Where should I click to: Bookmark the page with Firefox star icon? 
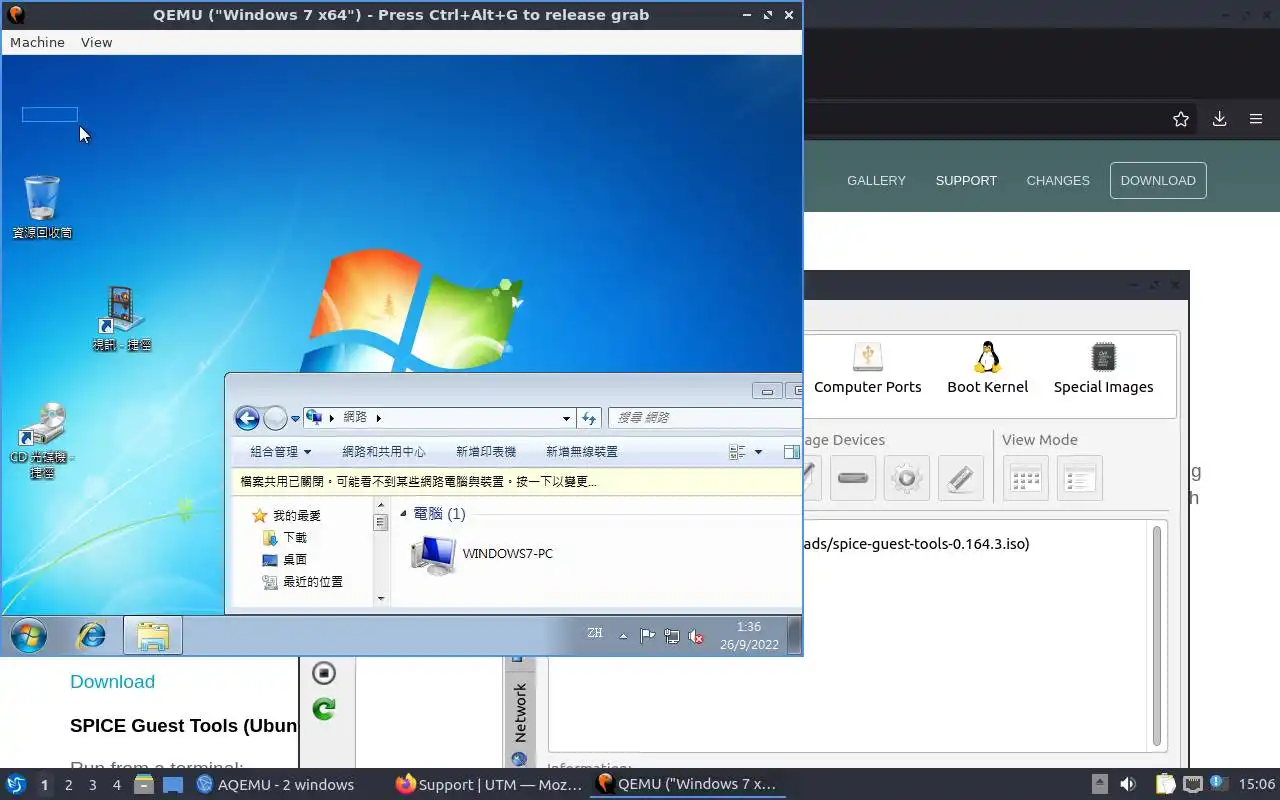click(1181, 119)
